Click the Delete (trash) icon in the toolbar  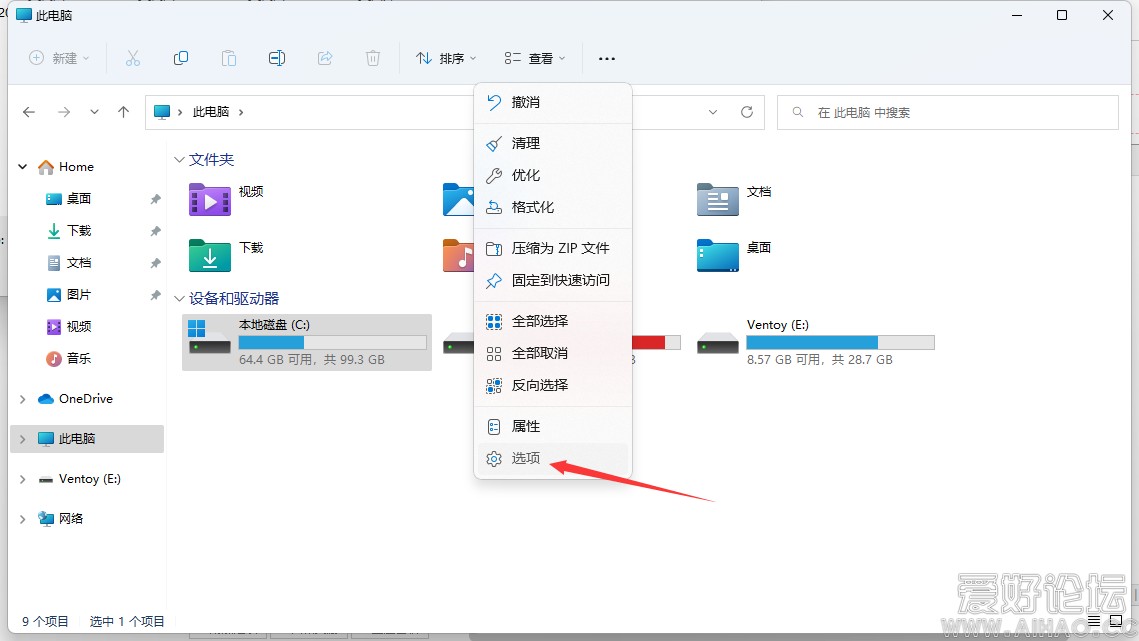click(x=373, y=58)
